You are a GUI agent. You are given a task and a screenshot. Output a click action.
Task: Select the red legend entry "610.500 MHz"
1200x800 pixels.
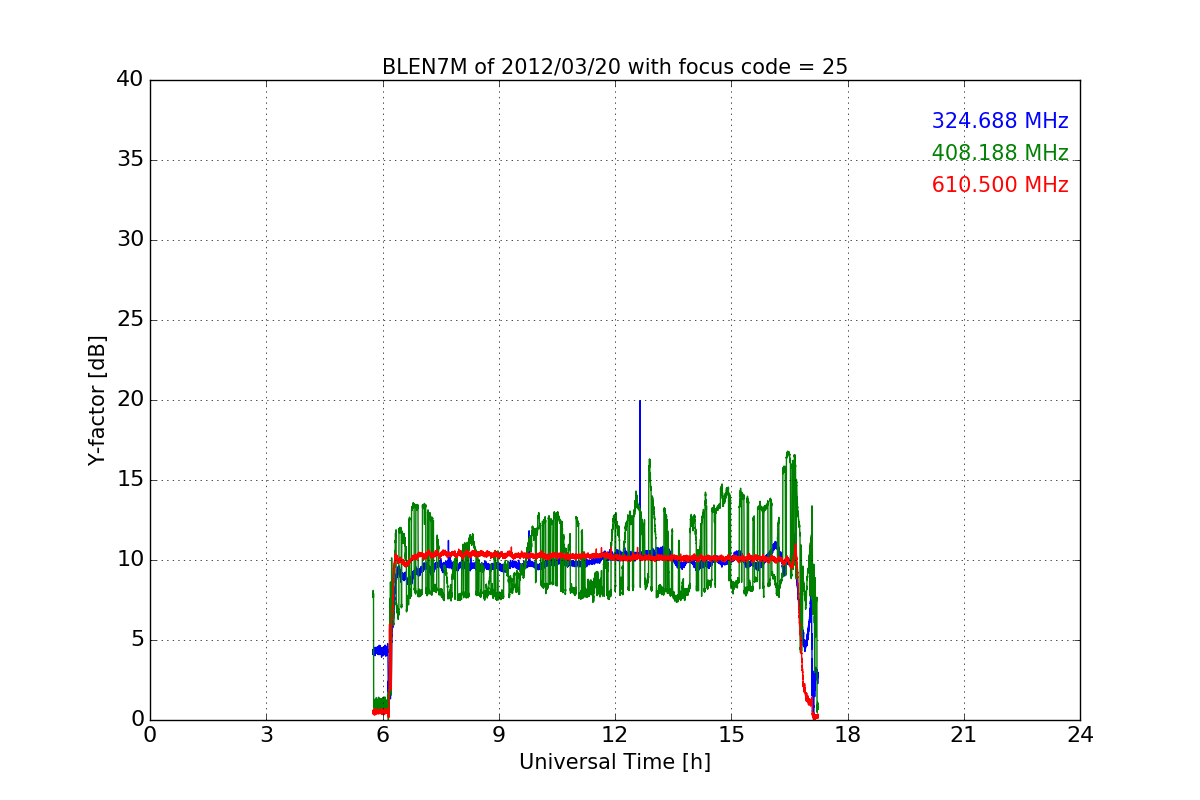[1000, 185]
